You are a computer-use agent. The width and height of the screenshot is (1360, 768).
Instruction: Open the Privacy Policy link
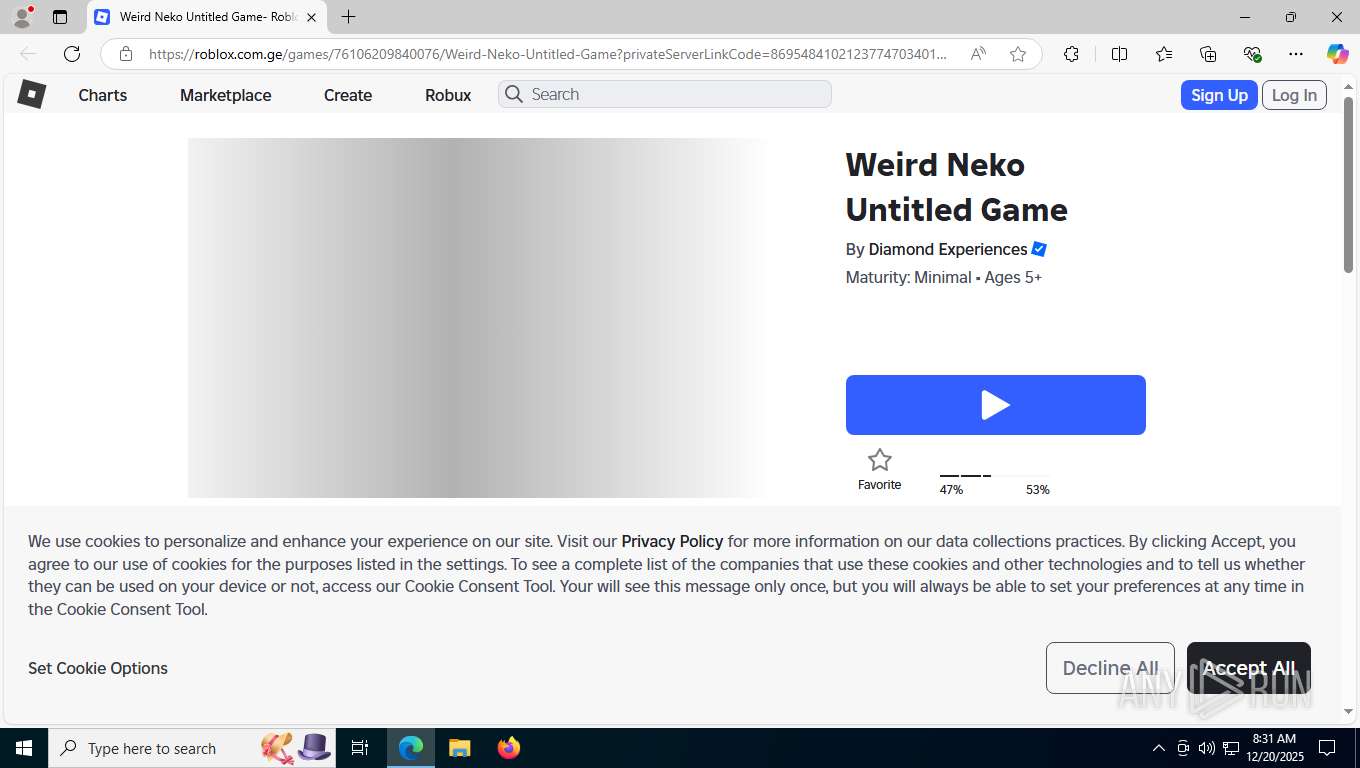click(x=672, y=541)
